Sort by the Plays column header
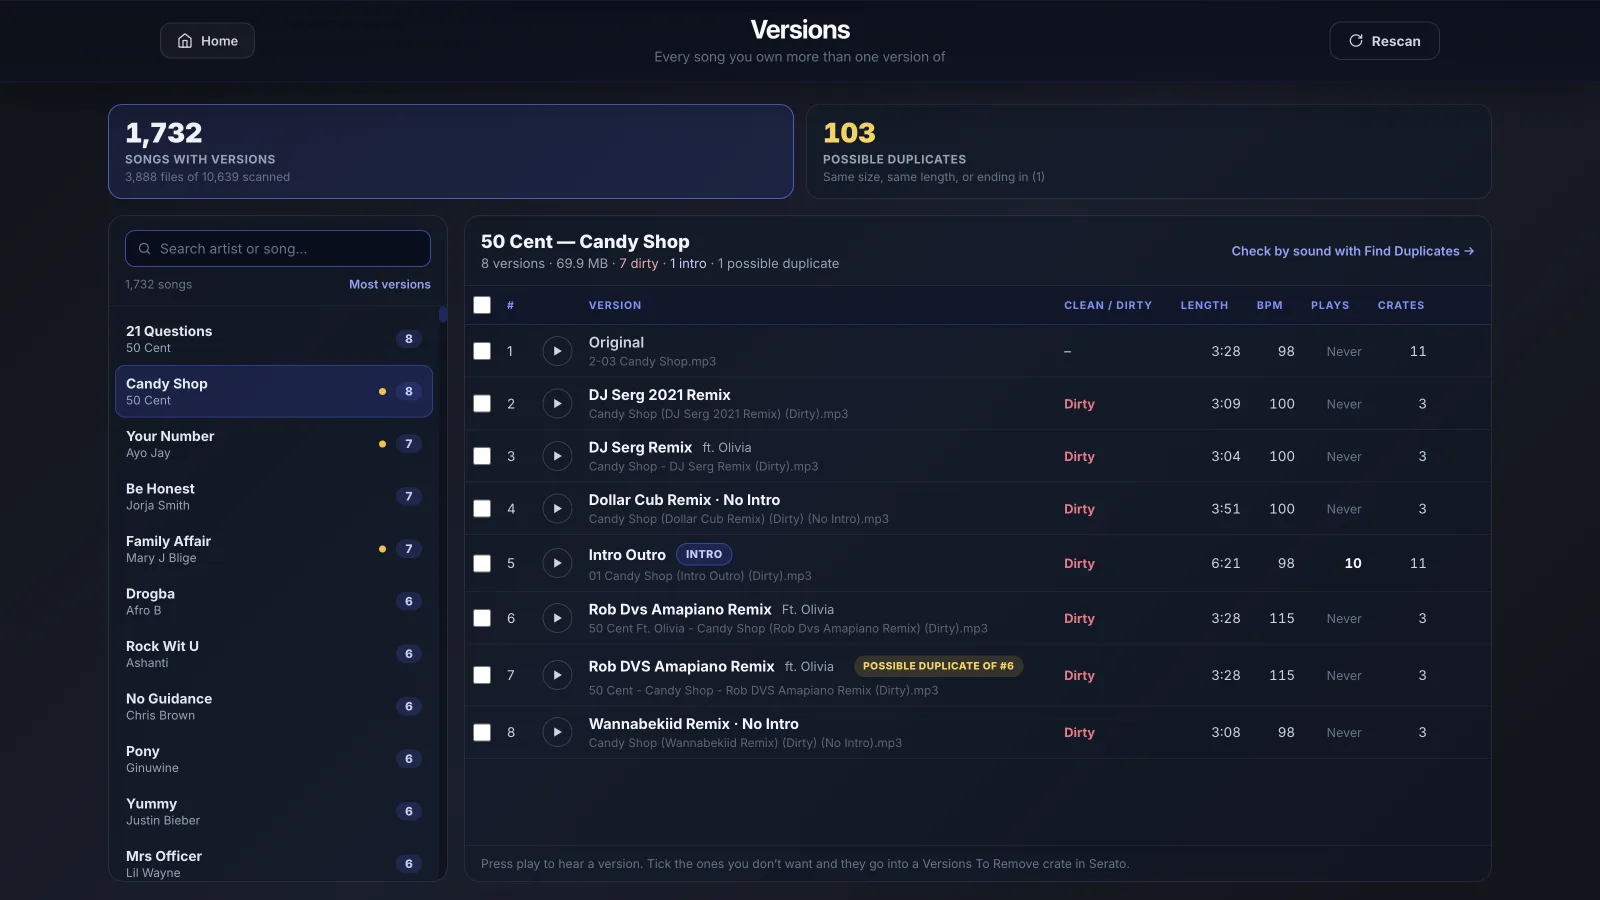 (1330, 305)
